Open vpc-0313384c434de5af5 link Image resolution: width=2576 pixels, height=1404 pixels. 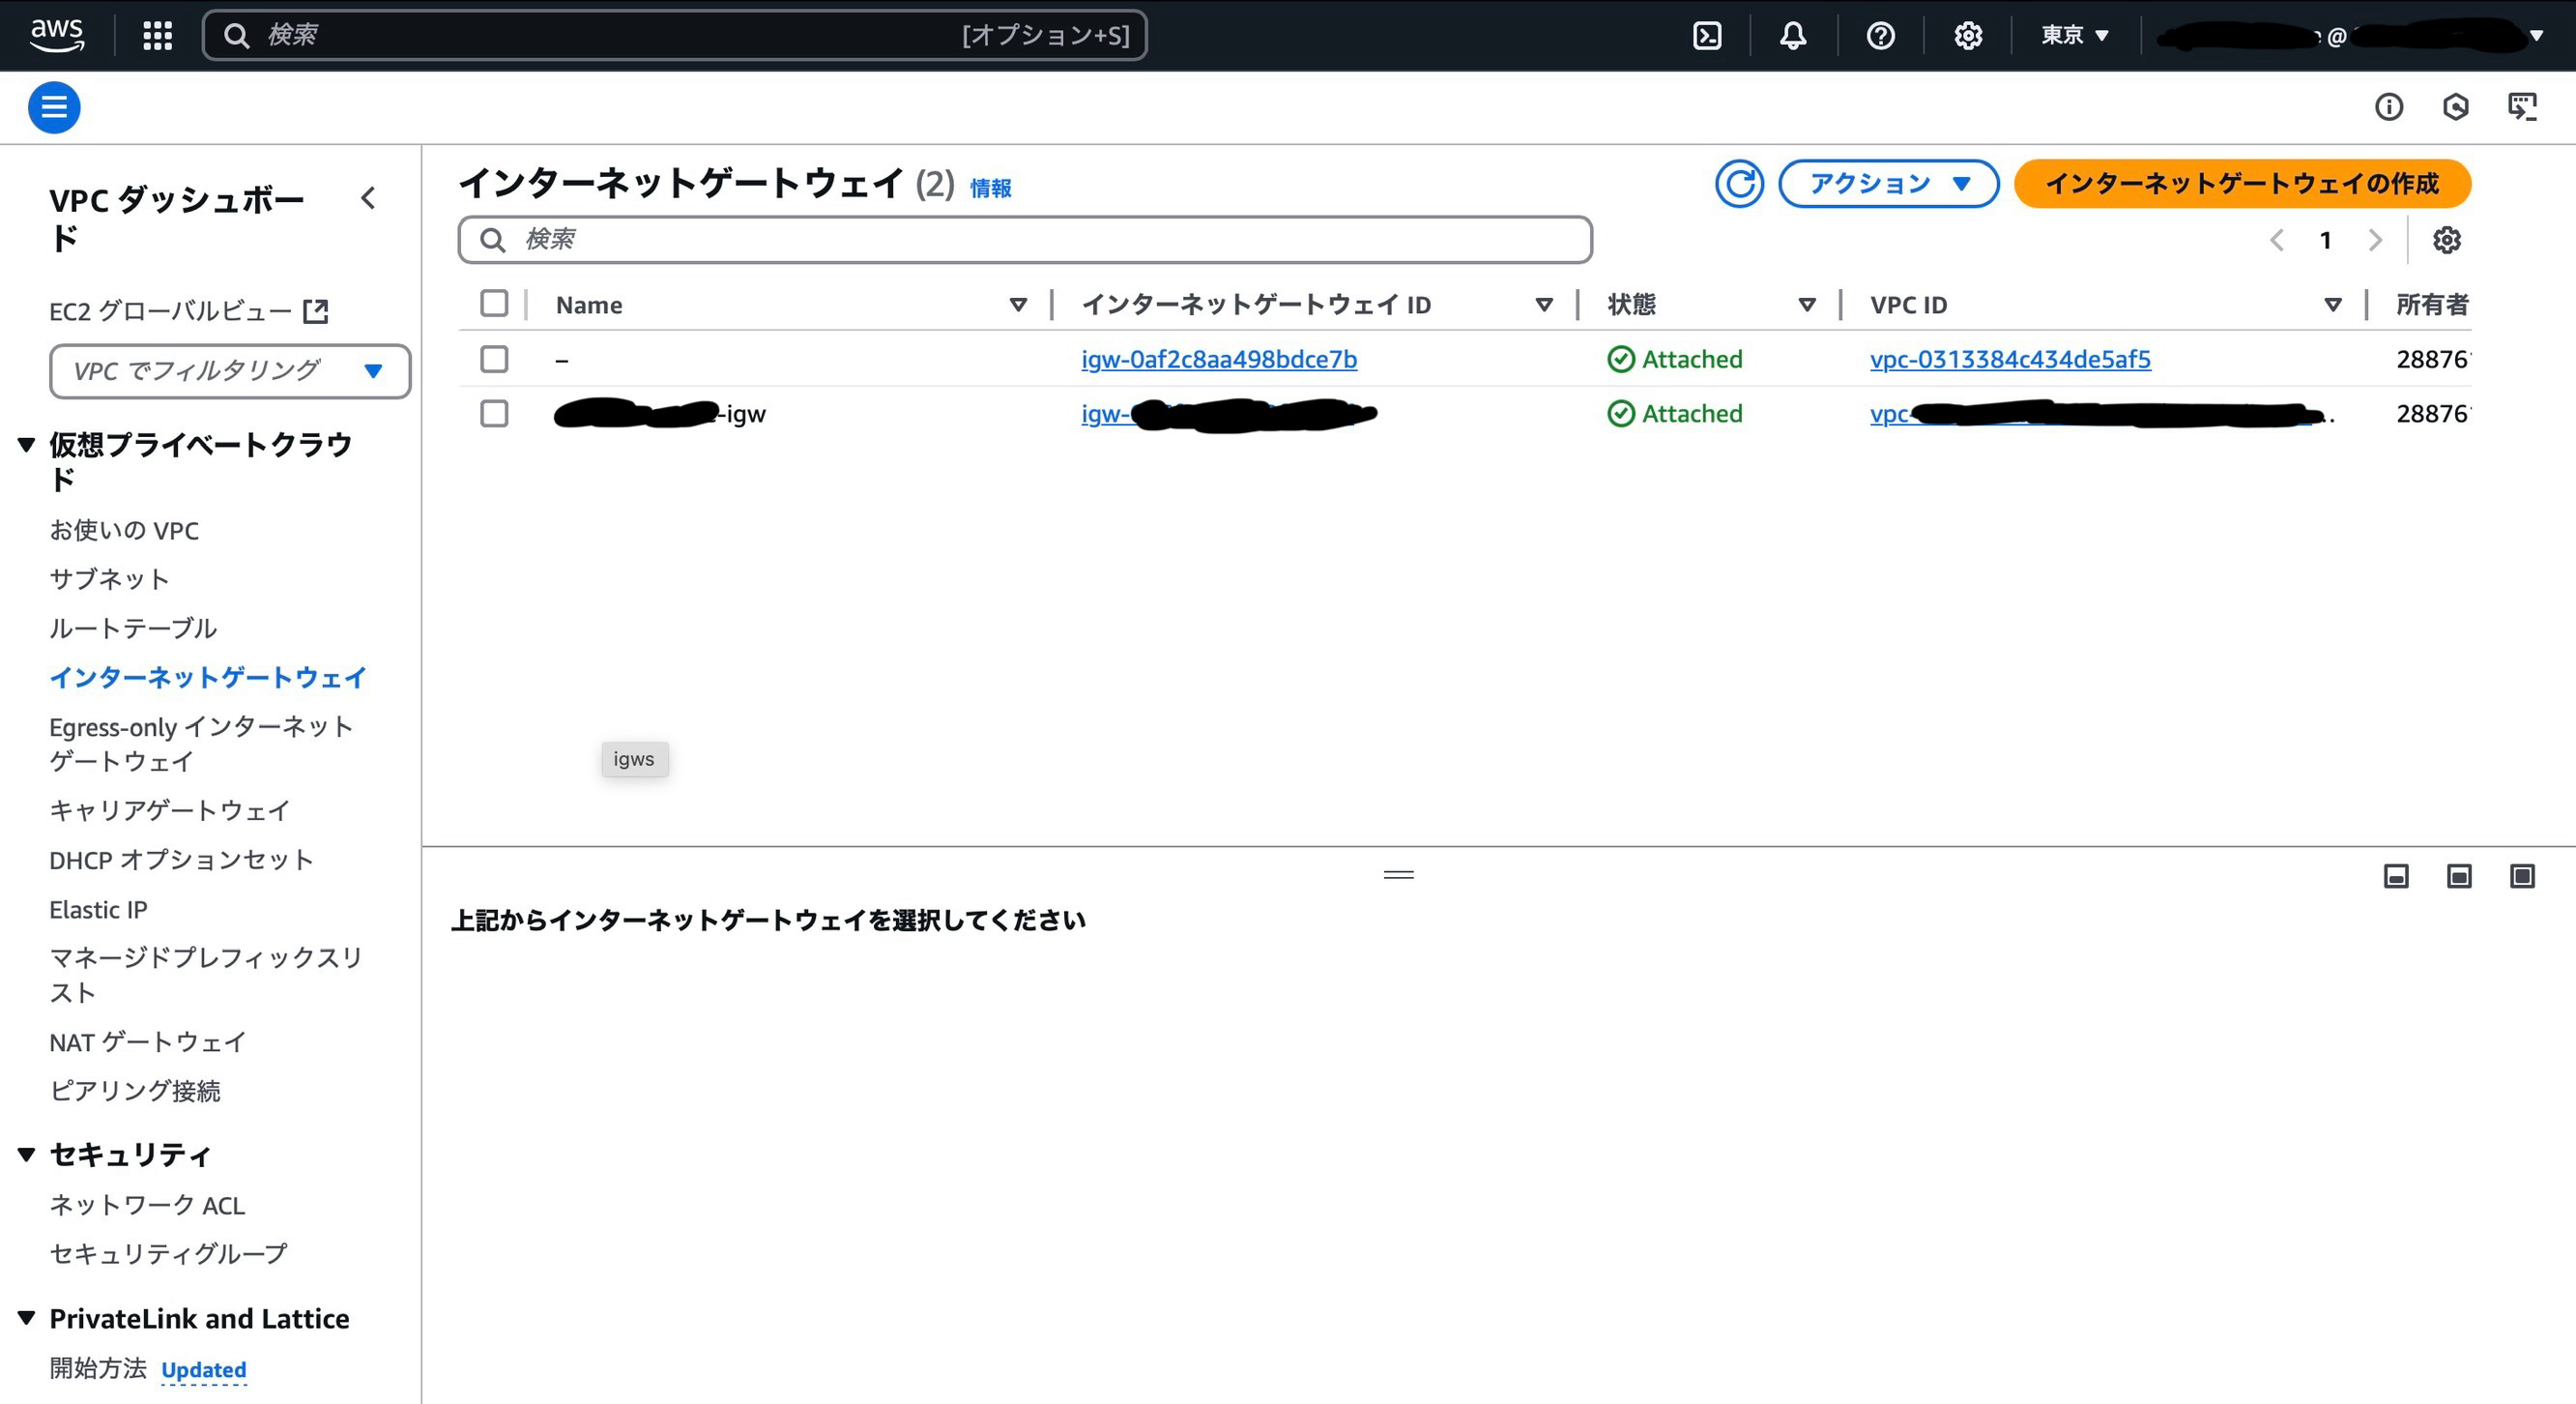coord(2010,359)
